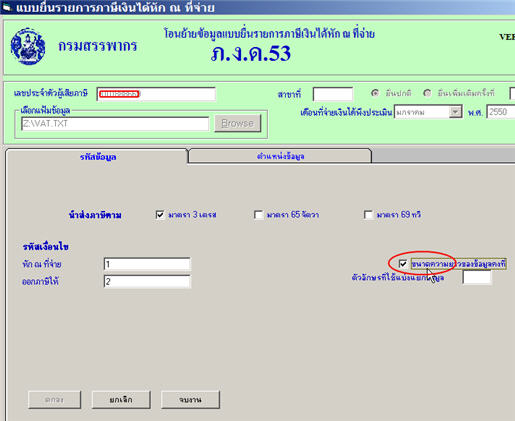
Task: Click the taxpayer ID number input field
Action: click(156, 94)
